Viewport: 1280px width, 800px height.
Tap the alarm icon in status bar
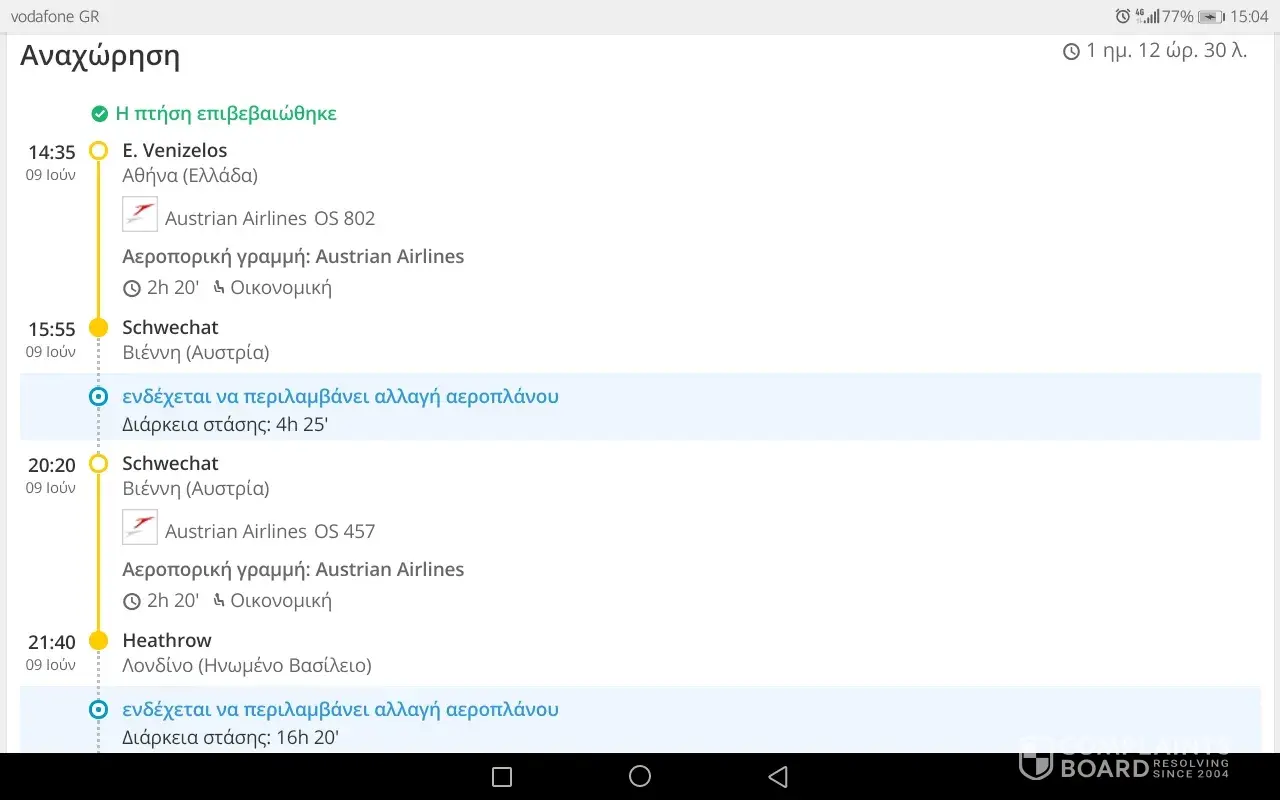pyautogui.click(x=1123, y=17)
